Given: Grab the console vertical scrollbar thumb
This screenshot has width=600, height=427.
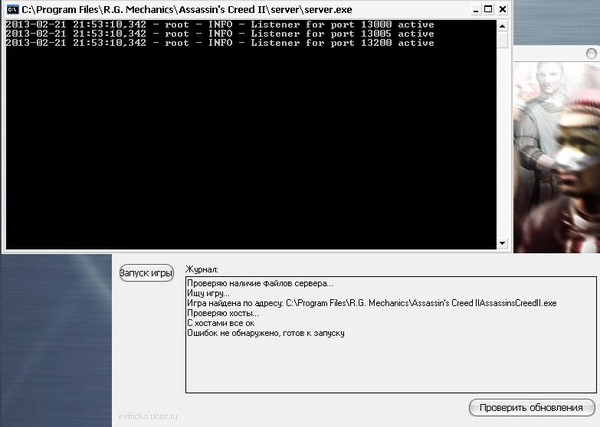Looking at the screenshot, I should point(504,40).
